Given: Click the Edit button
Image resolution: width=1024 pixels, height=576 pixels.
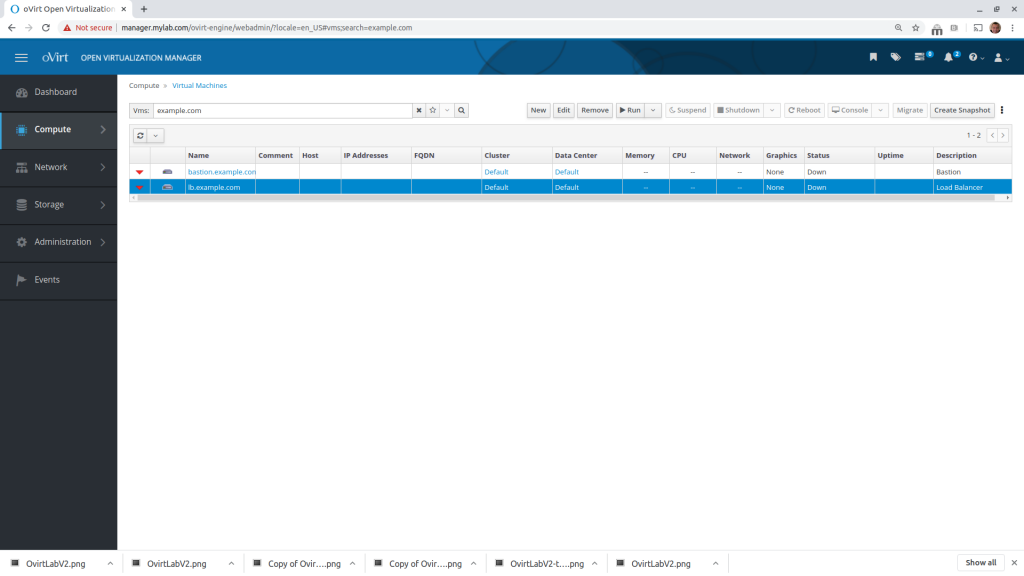Looking at the screenshot, I should click(x=564, y=110).
